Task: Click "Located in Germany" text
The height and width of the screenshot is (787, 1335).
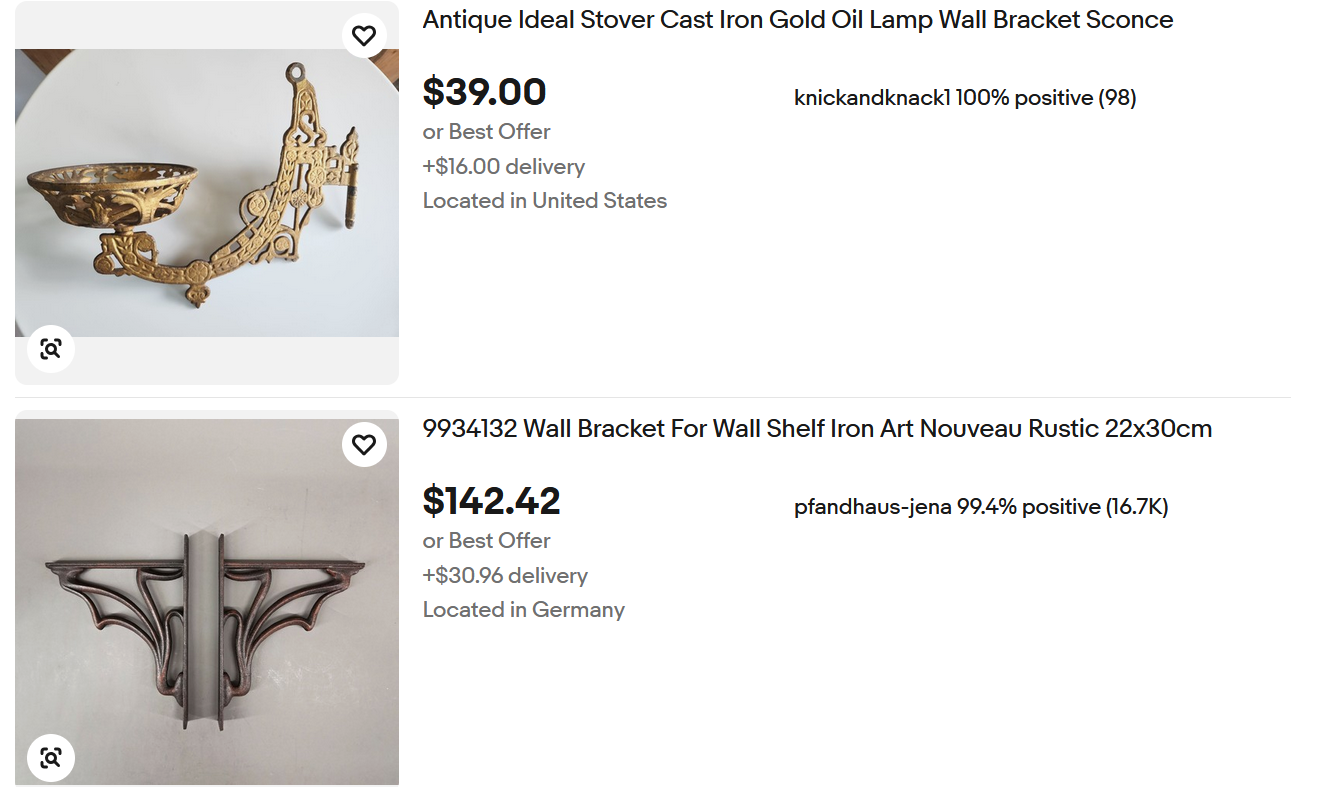Action: click(523, 610)
